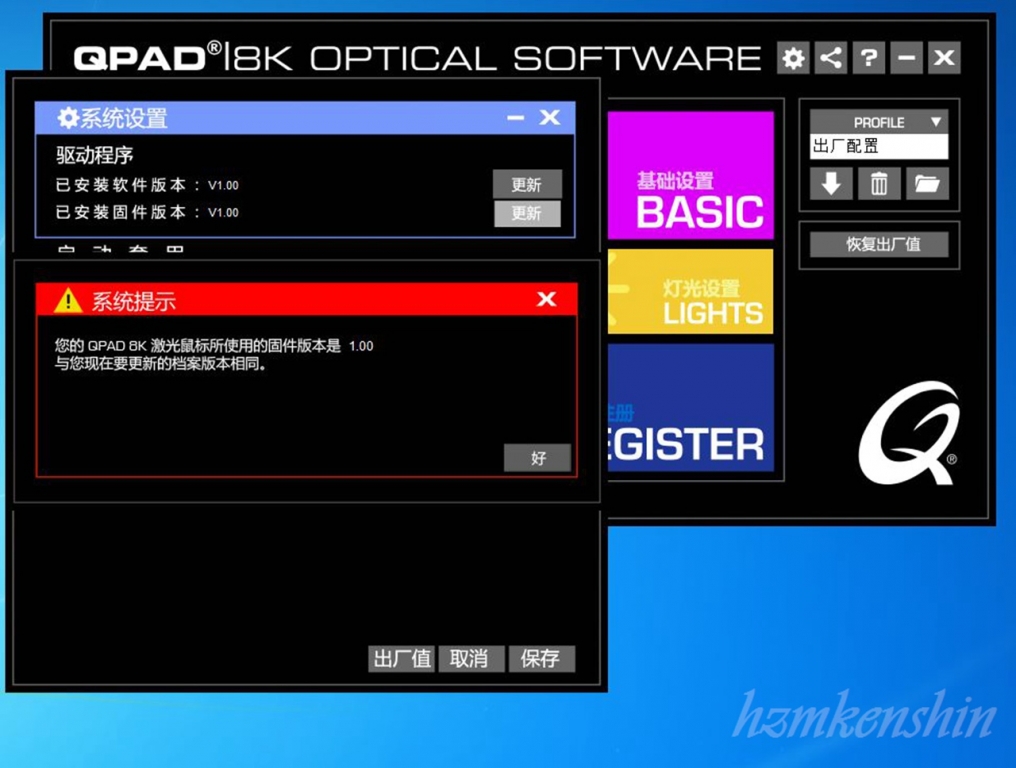The image size is (1016, 768).
Task: Close the red 系统提示 alert
Action: click(547, 299)
